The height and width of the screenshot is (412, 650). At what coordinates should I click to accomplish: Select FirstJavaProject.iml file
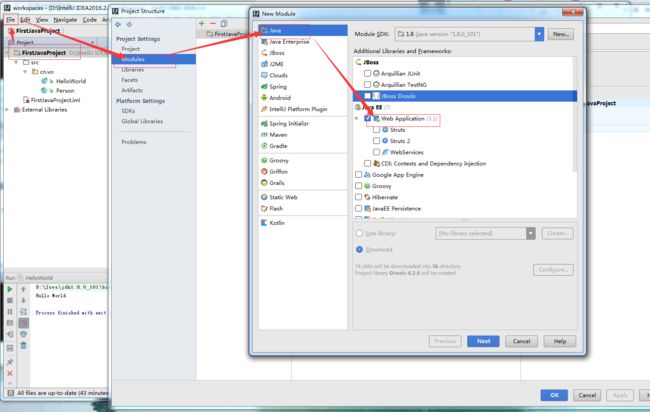pyautogui.click(x=56, y=100)
